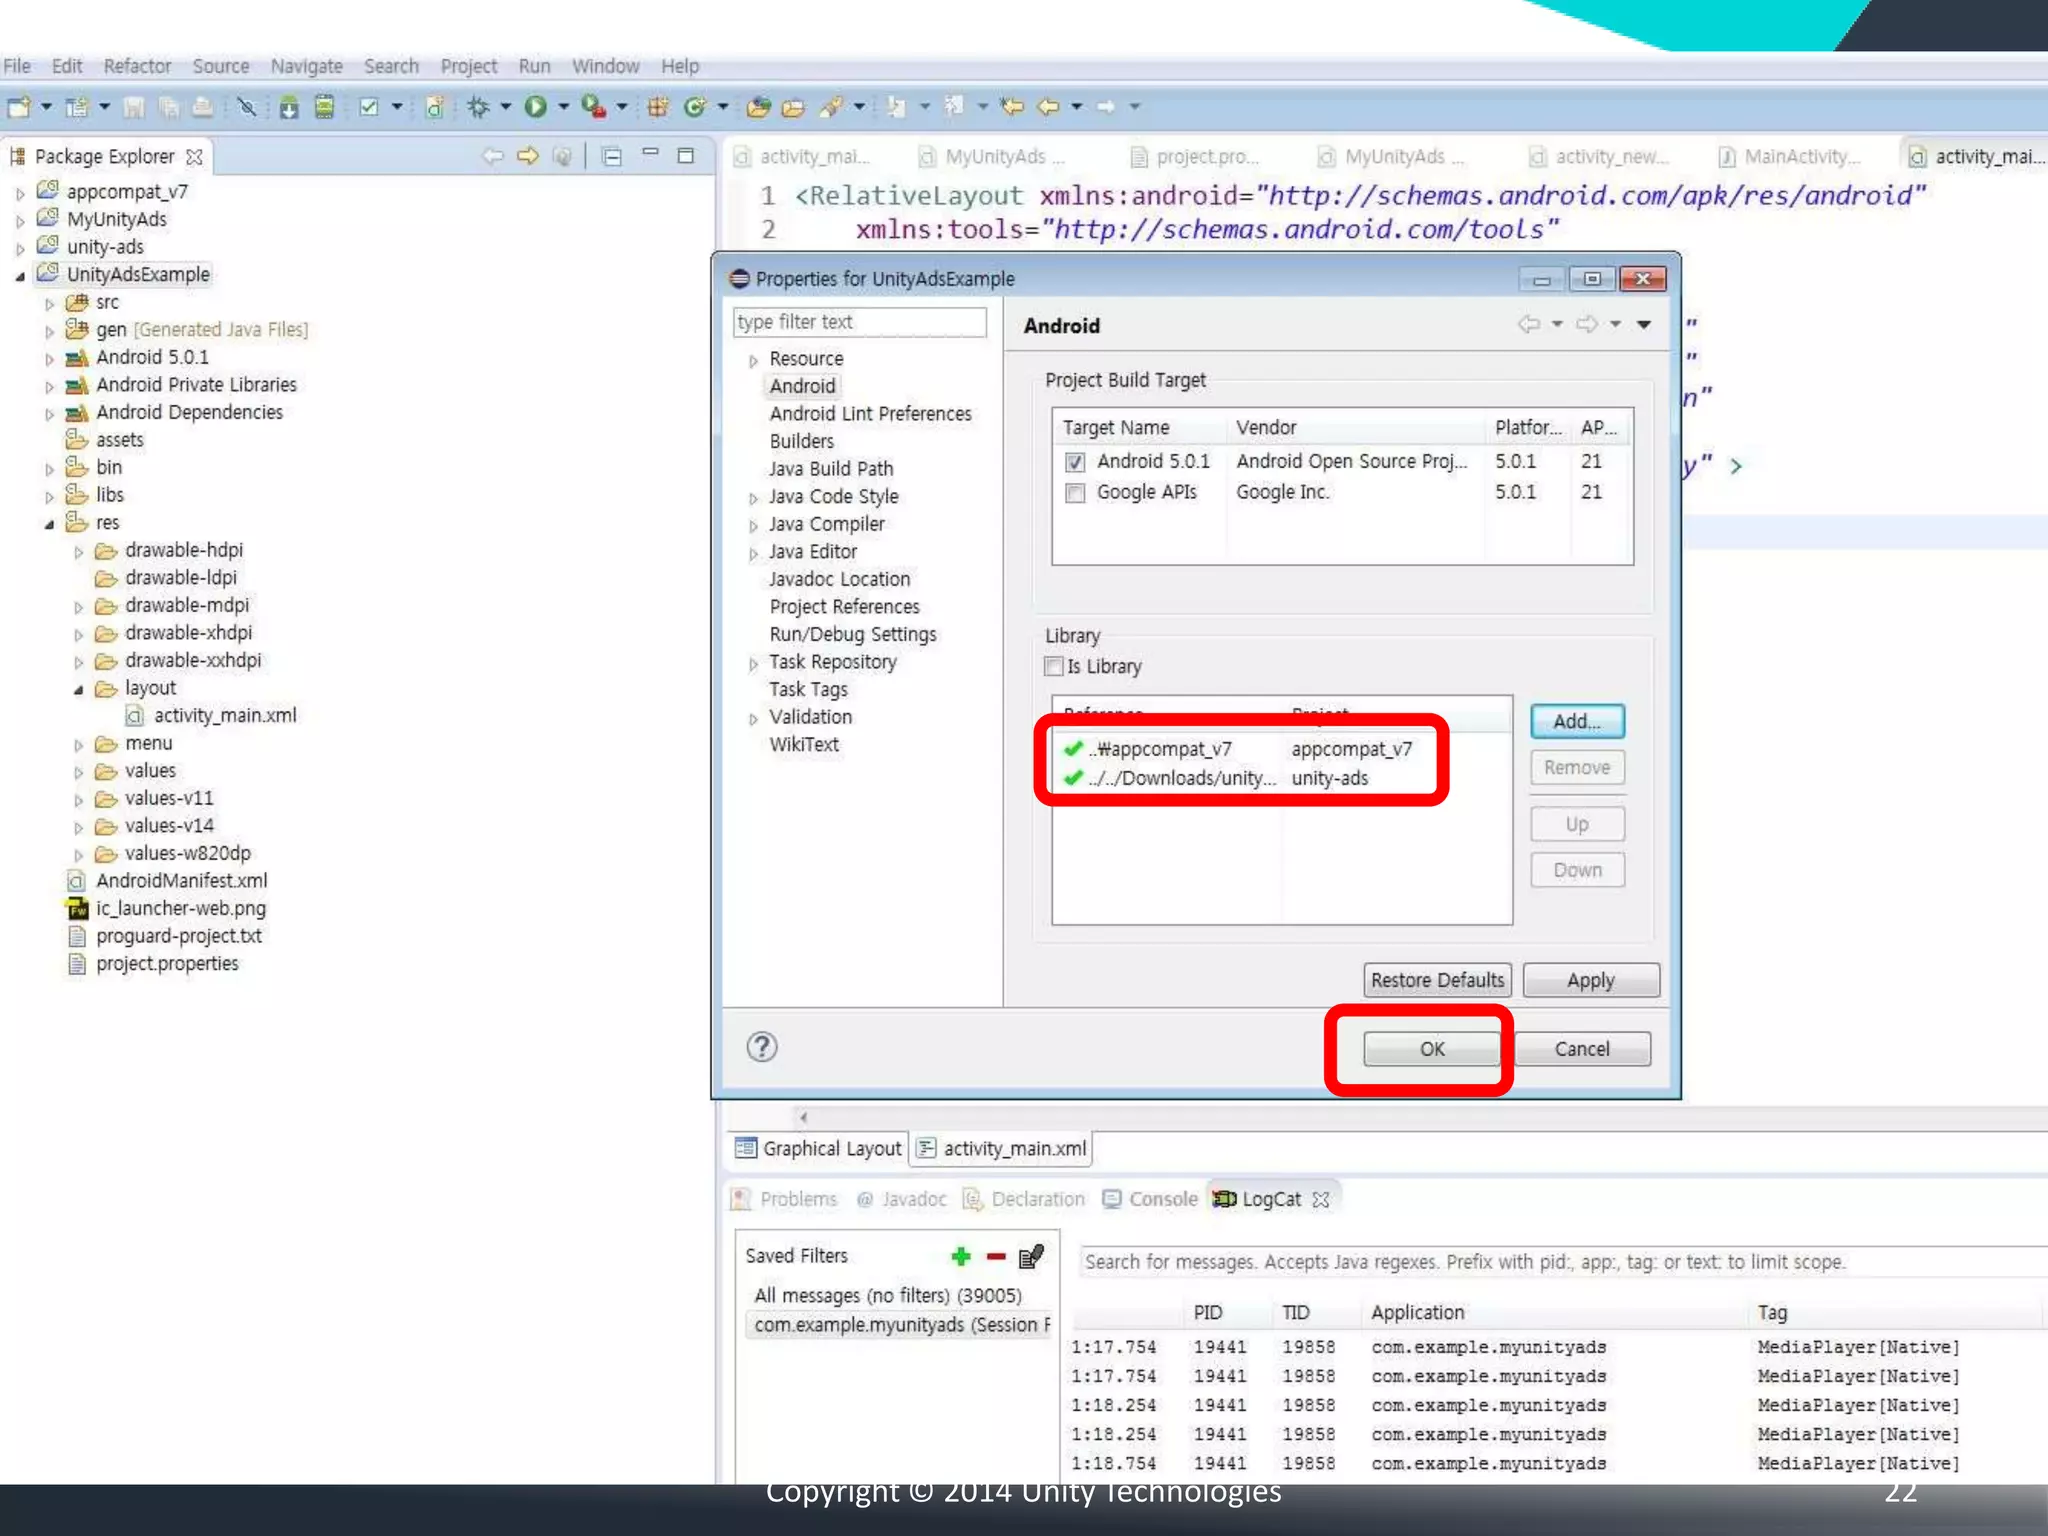Expand the Java Code Style node
Screen dimensions: 2048x1536
coord(753,498)
